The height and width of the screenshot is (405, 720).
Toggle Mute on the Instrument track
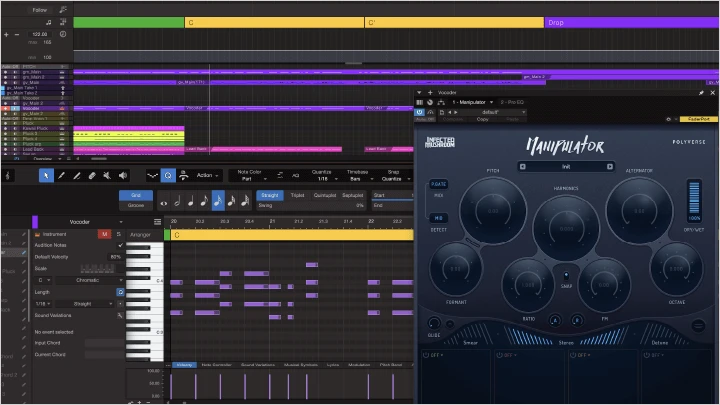(104, 234)
